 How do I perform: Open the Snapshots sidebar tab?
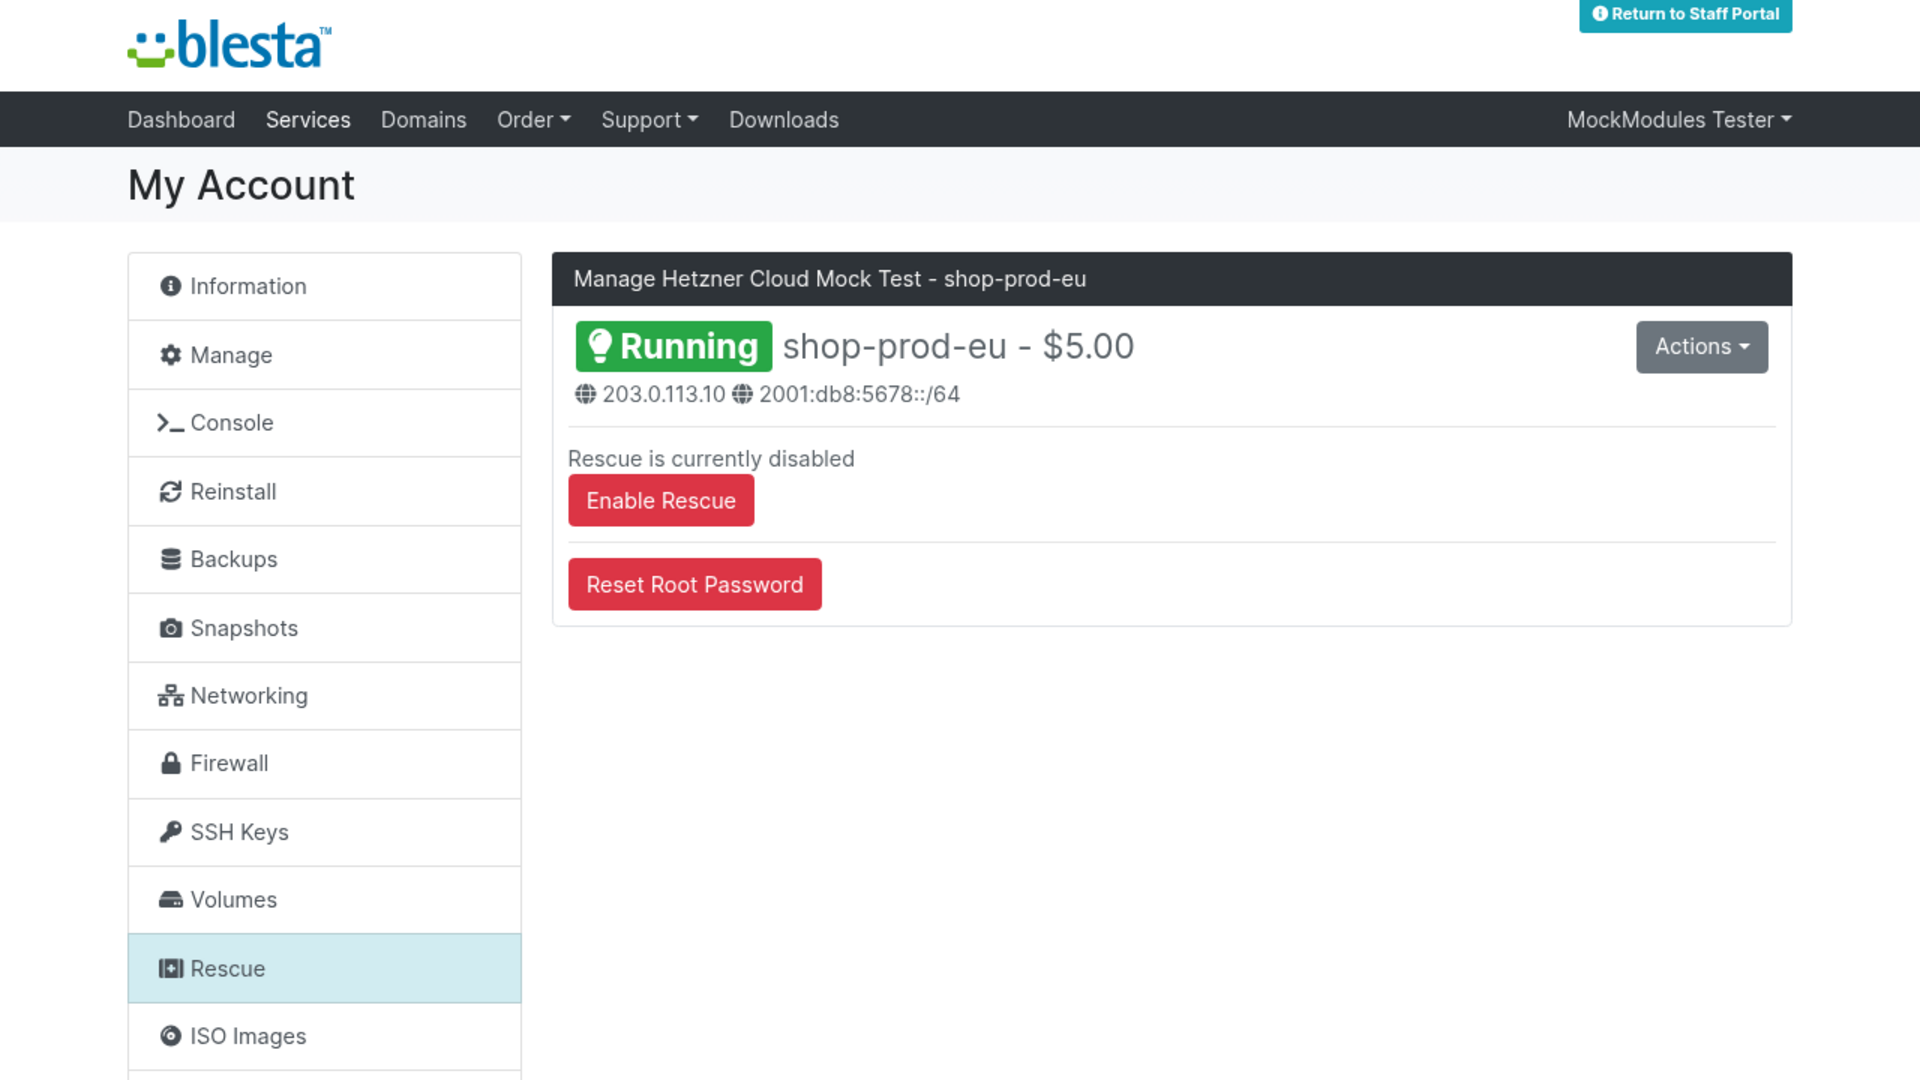click(x=325, y=628)
